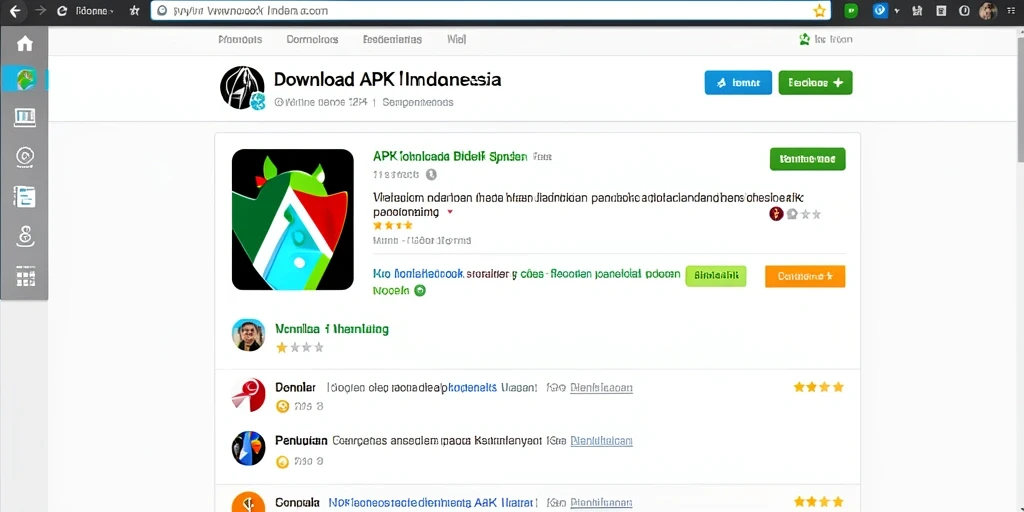Open the dark round app icon in the Penuuian row
This screenshot has width=1024, height=512.
pos(248,448)
